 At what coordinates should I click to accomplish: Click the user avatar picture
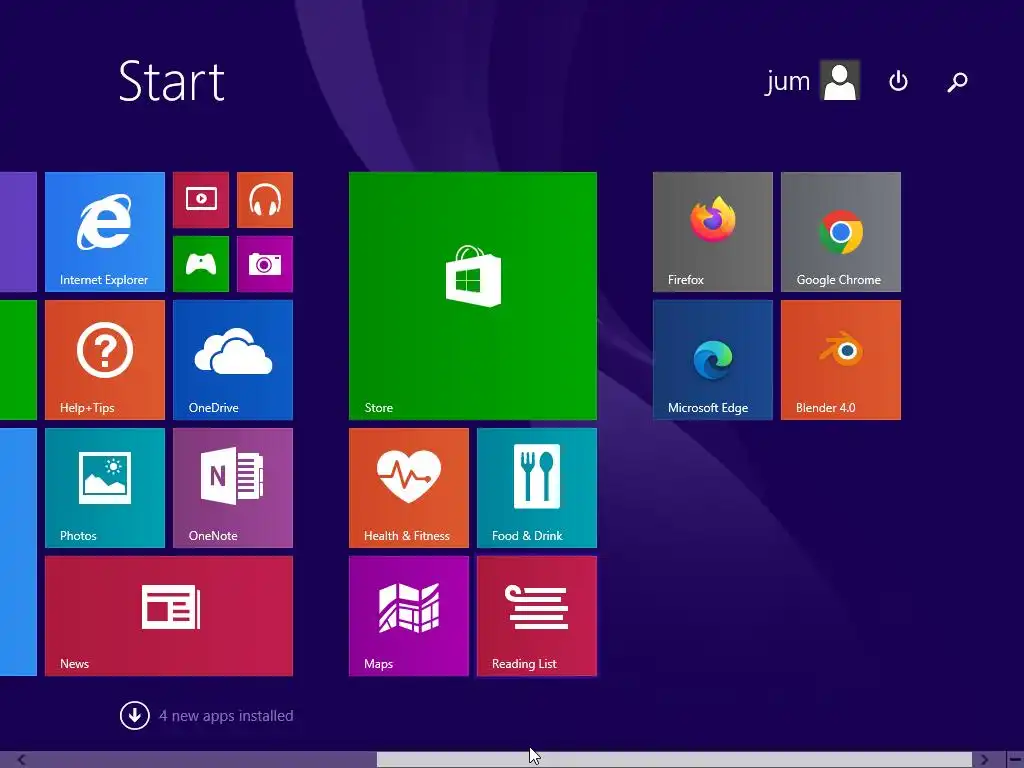pos(840,80)
